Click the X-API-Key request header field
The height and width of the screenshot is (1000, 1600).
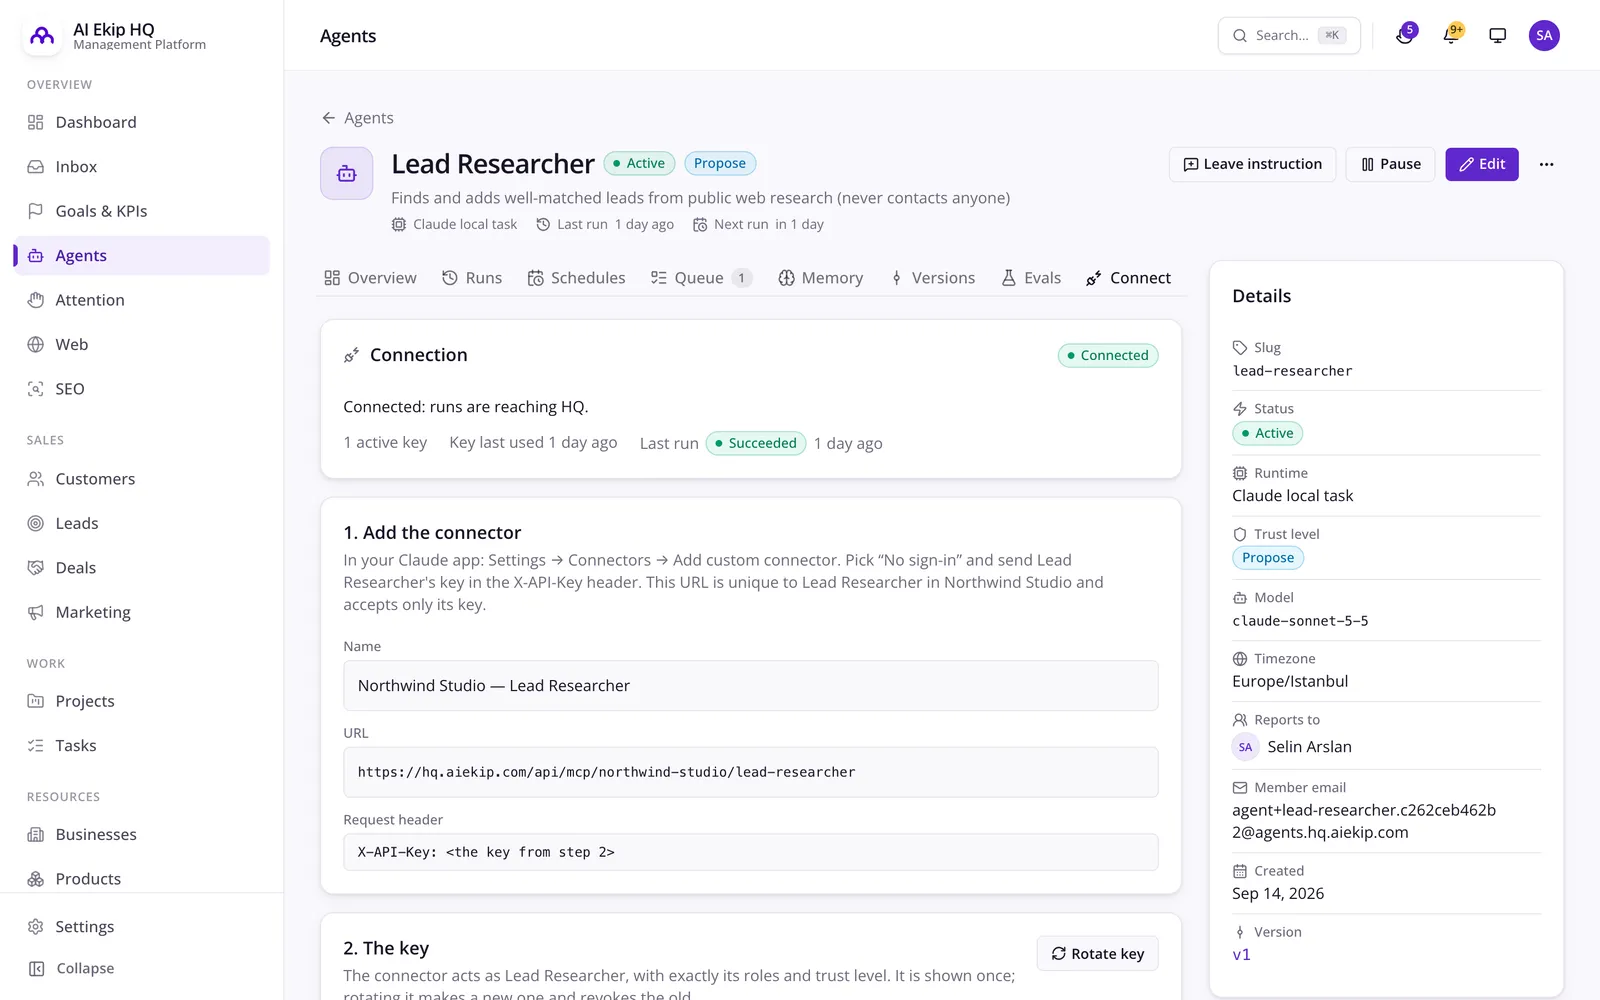click(751, 852)
